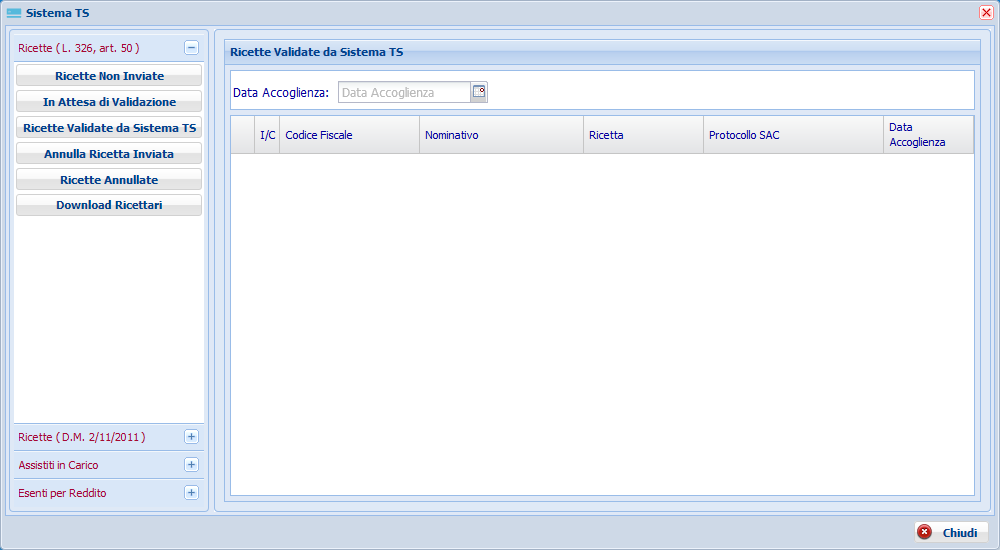
Task: Click the Data Accoglienza: field label
Action: pyautogui.click(x=281, y=93)
